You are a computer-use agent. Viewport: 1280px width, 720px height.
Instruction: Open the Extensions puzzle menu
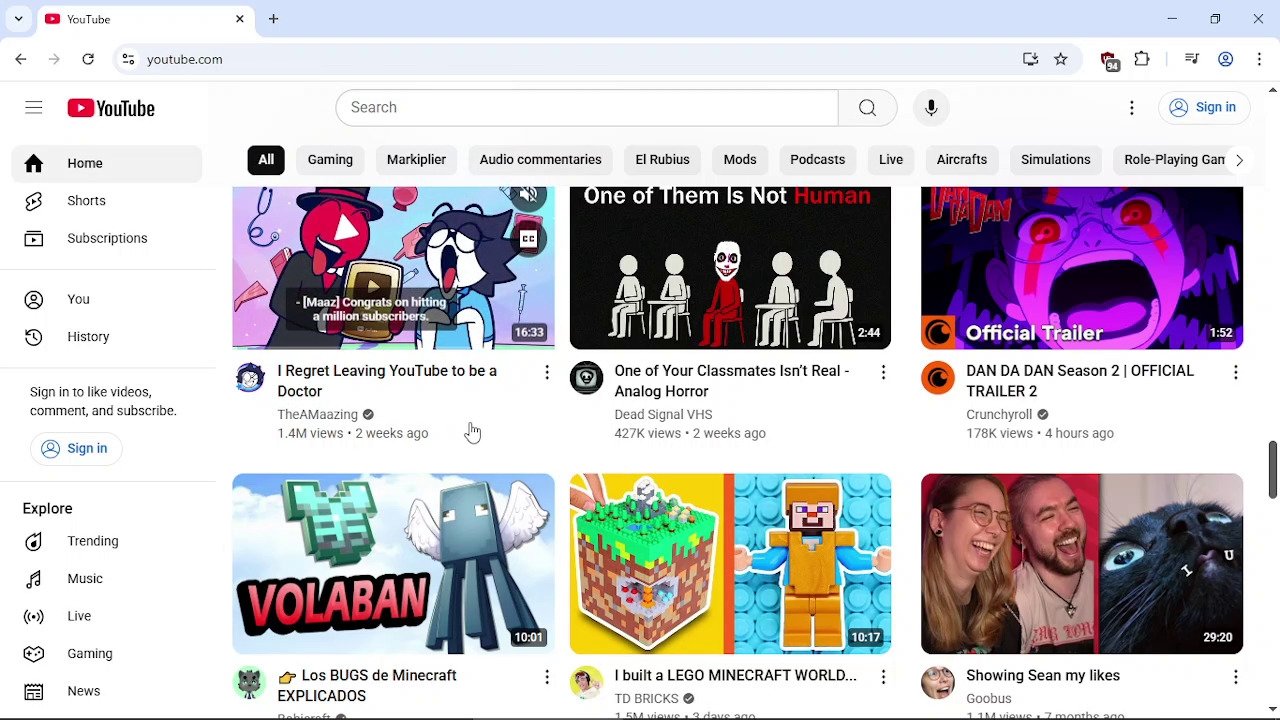1142,59
